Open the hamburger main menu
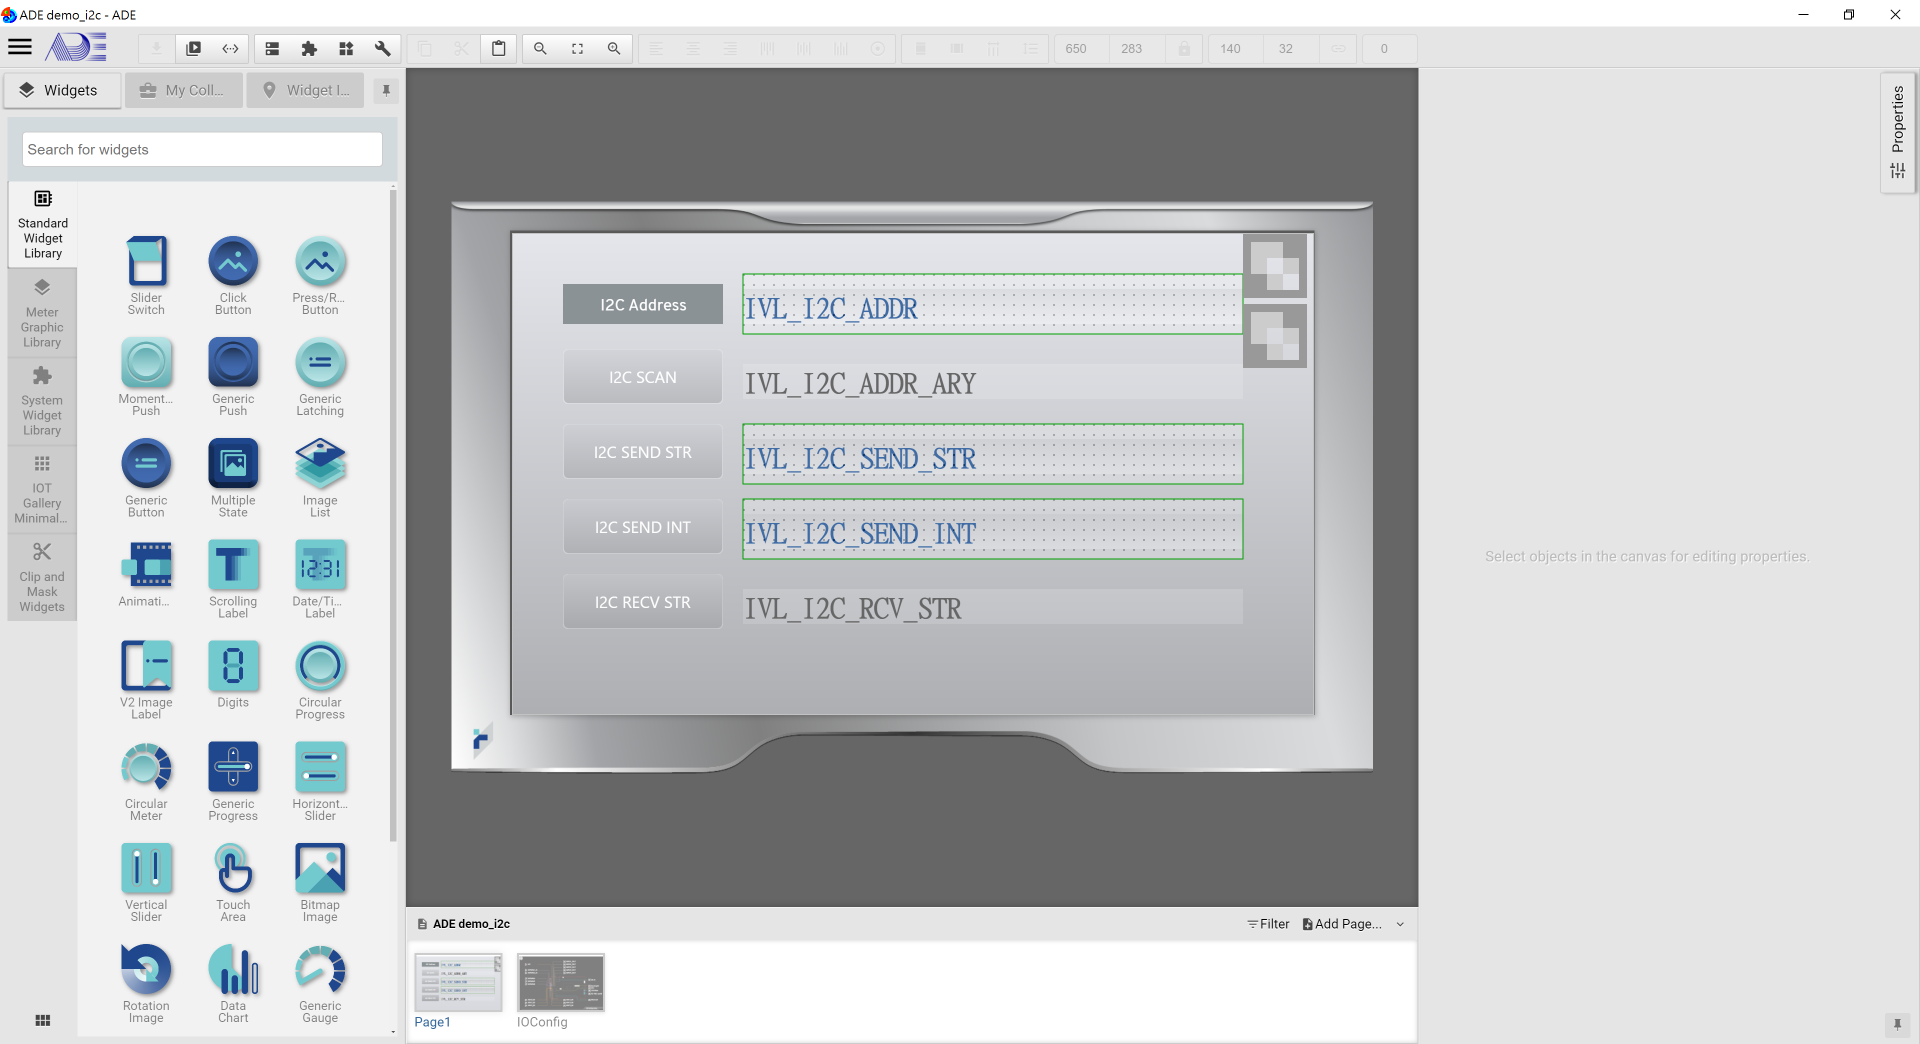Viewport: 1920px width, 1044px height. tap(20, 47)
